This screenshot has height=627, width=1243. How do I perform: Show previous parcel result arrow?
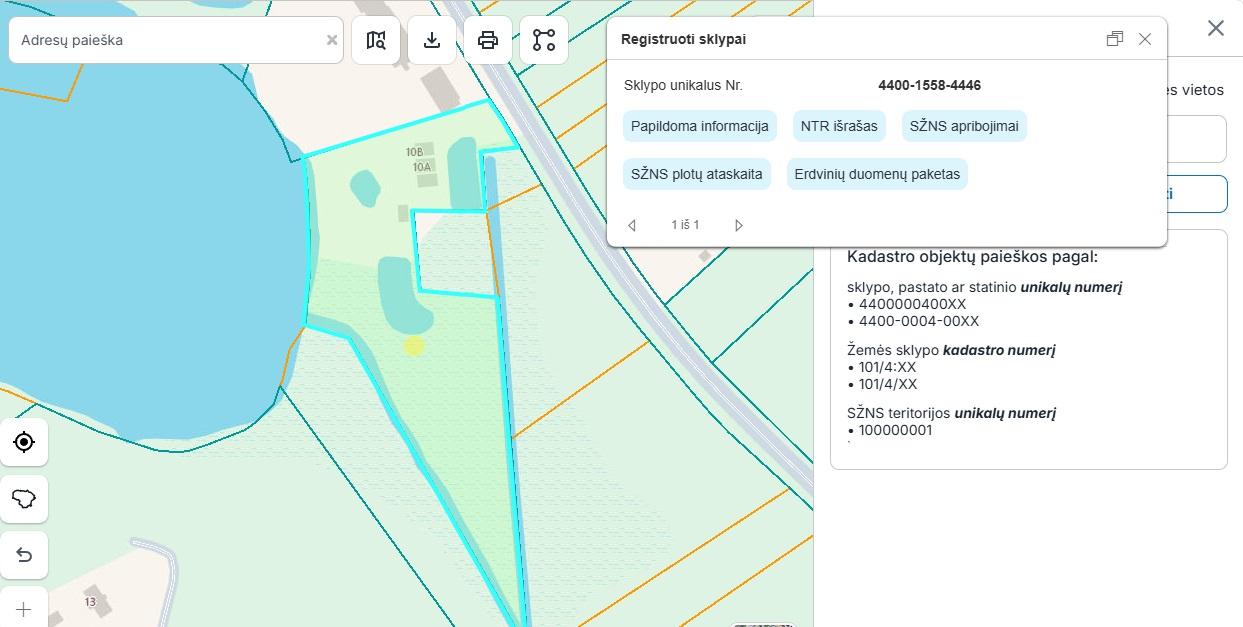pyautogui.click(x=632, y=225)
